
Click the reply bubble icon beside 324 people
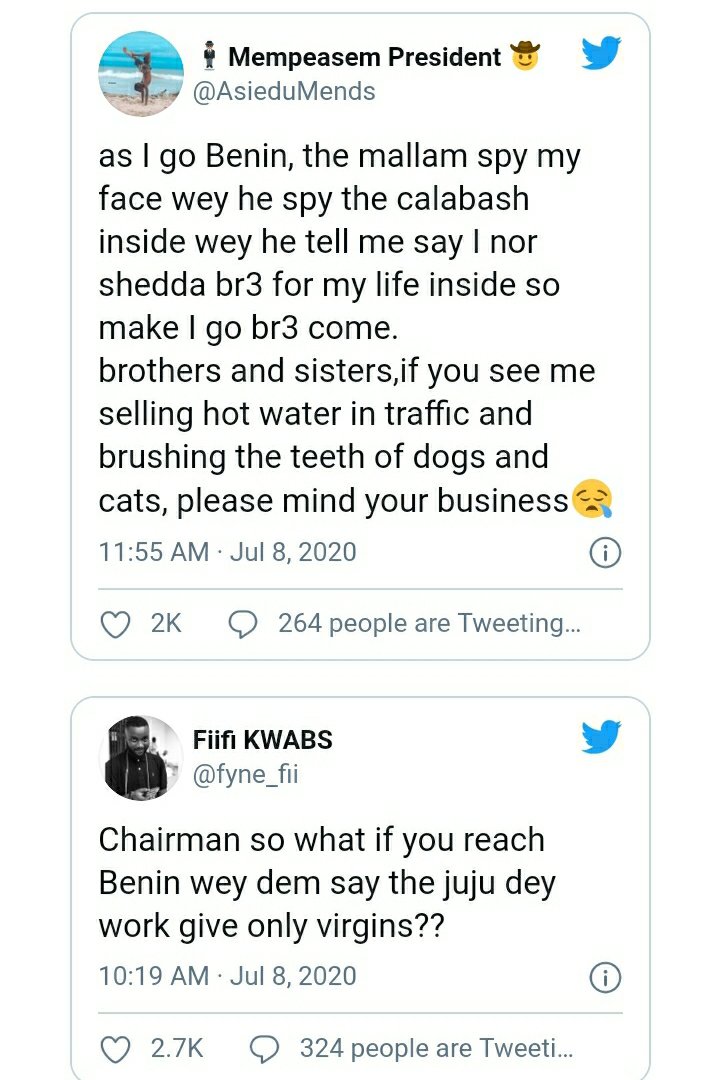click(x=265, y=1048)
